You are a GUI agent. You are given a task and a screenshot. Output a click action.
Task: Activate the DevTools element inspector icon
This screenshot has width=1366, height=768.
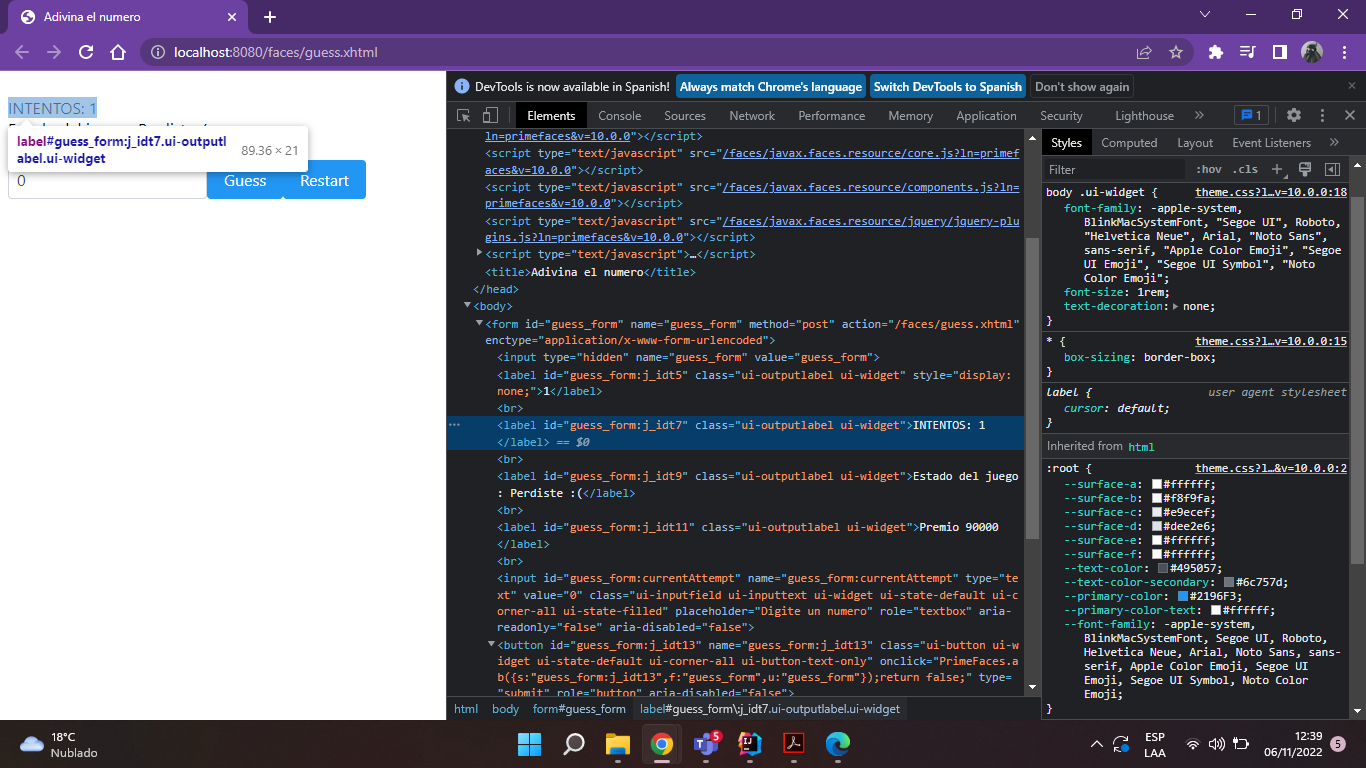(x=463, y=116)
